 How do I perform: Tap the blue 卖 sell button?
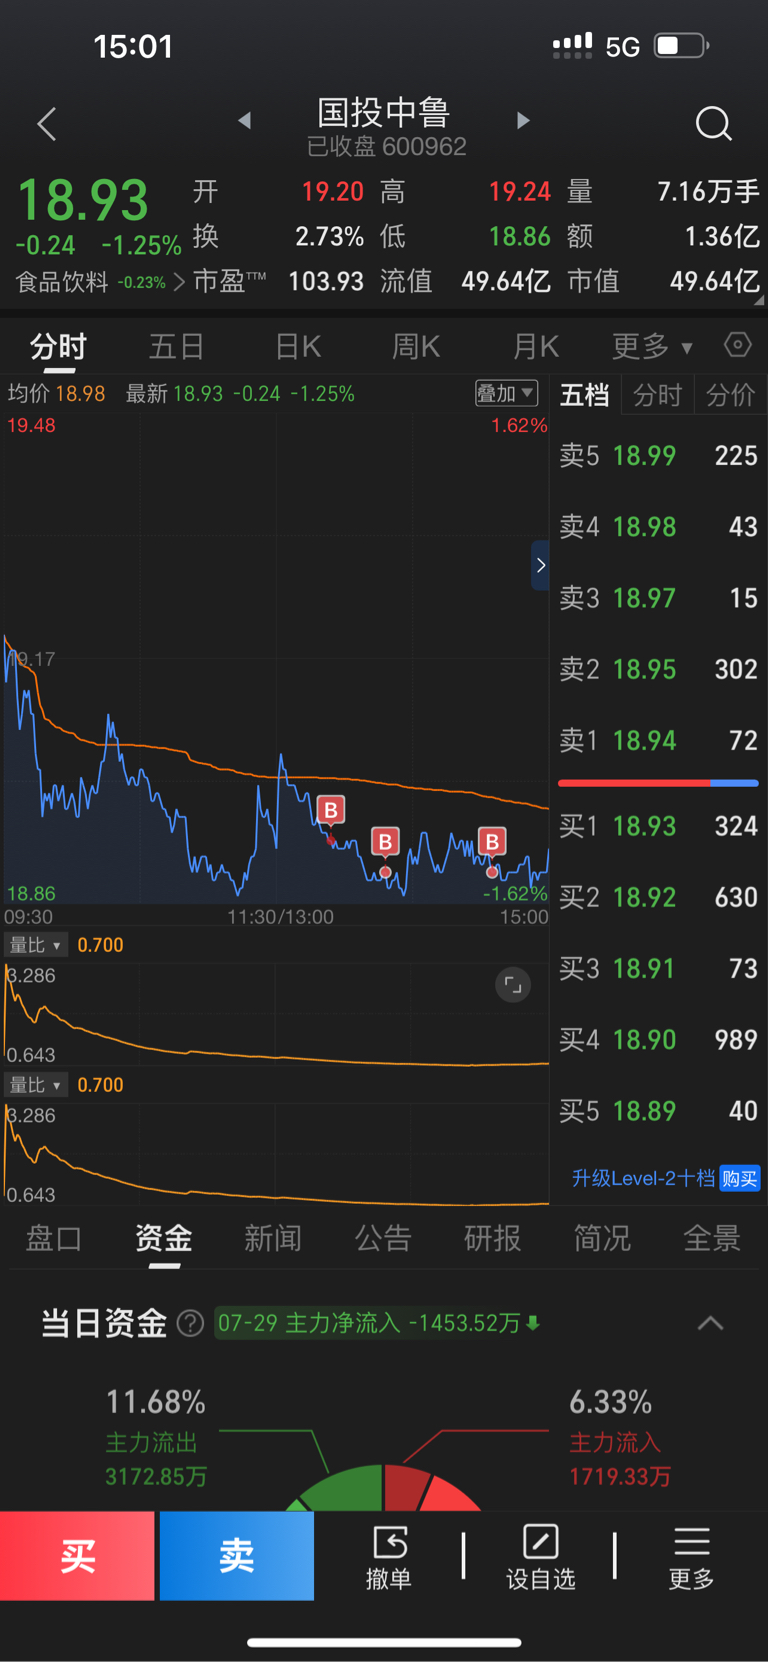point(237,1556)
